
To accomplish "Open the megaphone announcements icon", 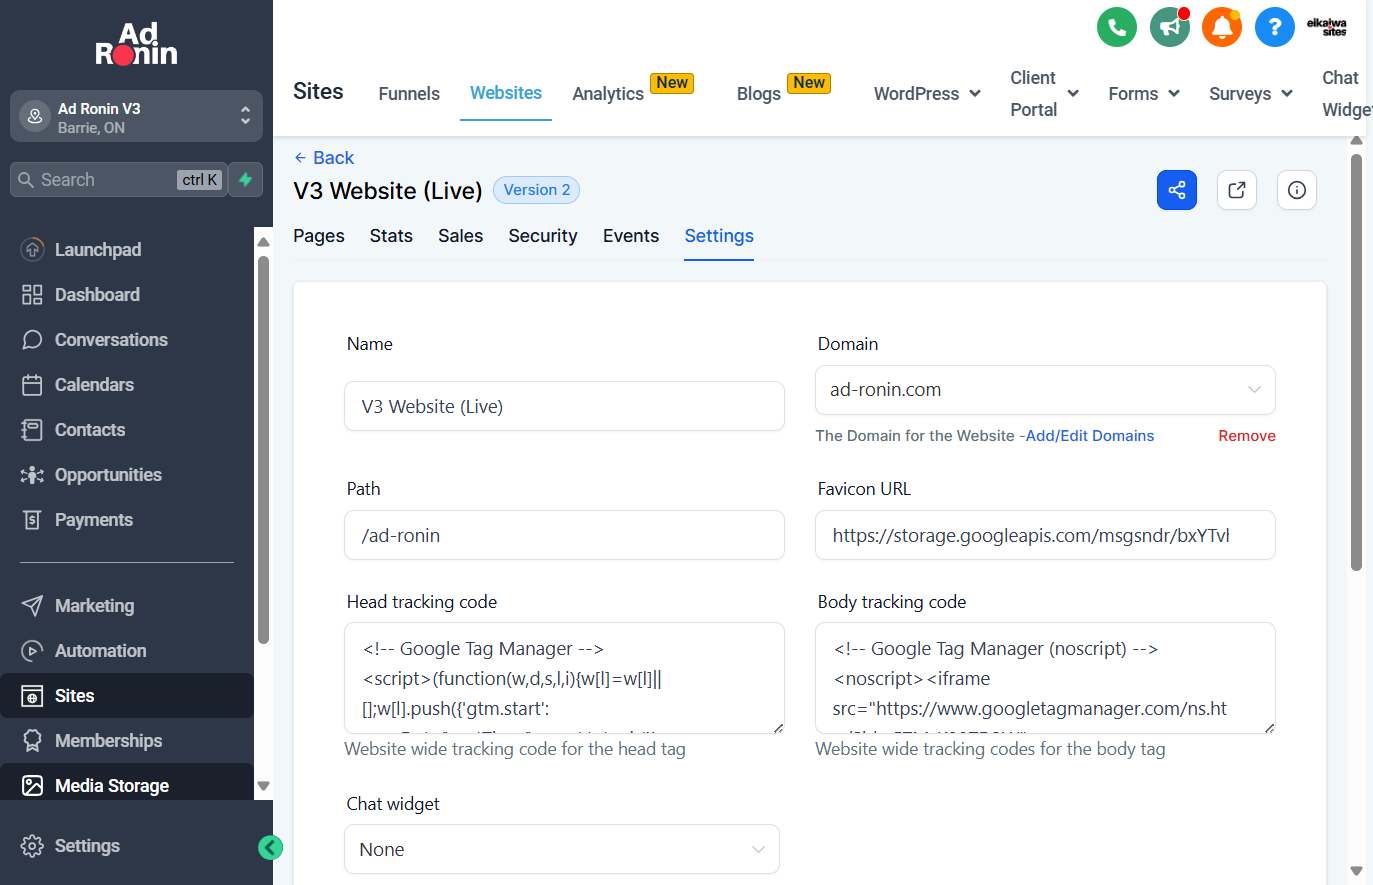I will (x=1170, y=27).
